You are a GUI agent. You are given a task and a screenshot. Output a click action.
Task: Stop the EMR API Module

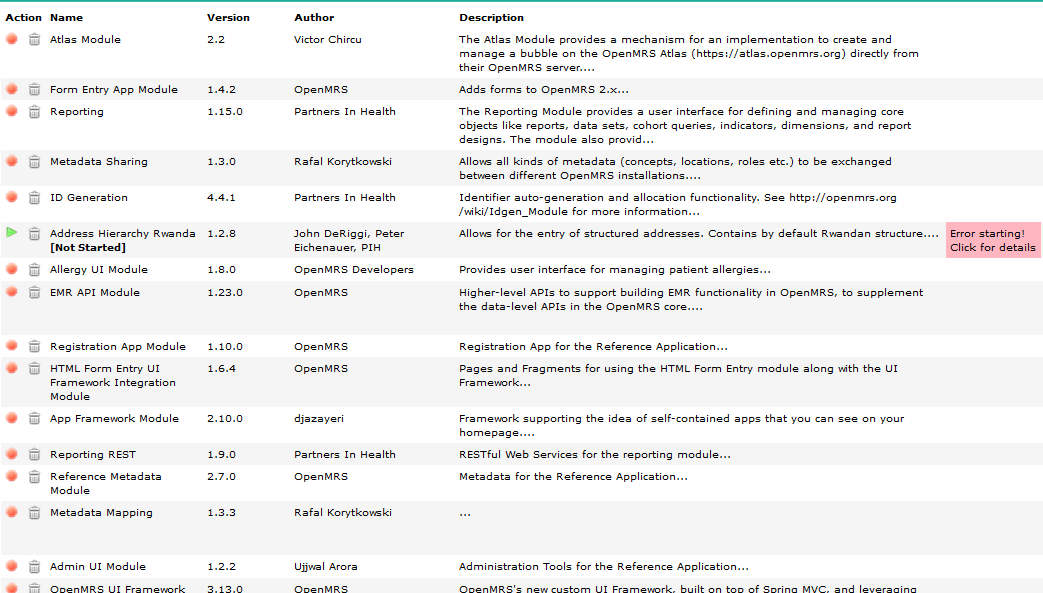coord(11,291)
